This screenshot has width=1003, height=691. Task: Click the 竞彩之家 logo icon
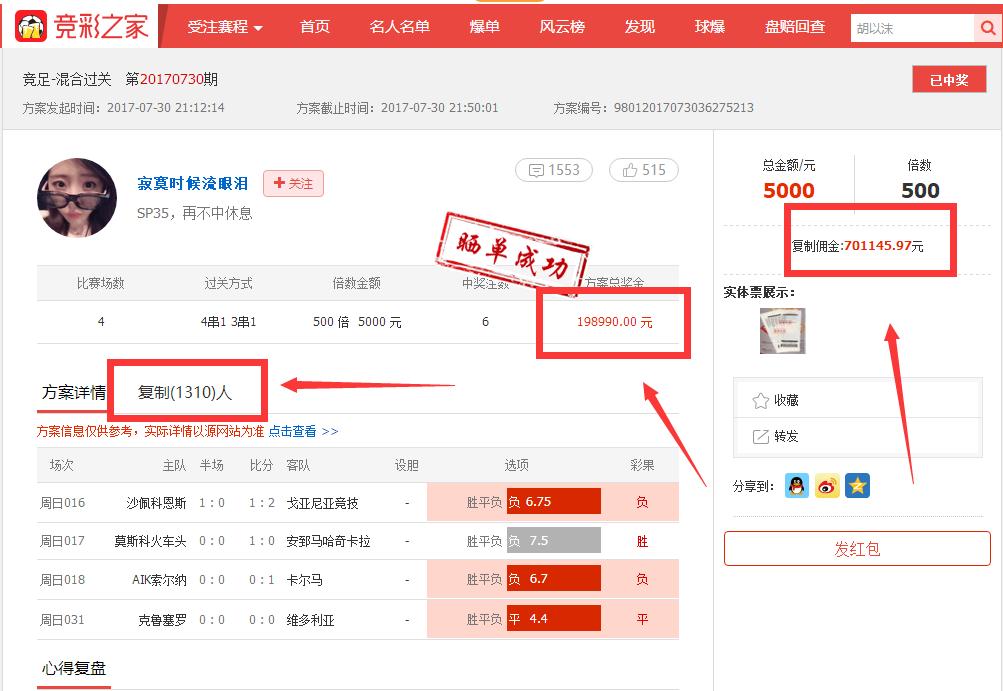(30, 26)
